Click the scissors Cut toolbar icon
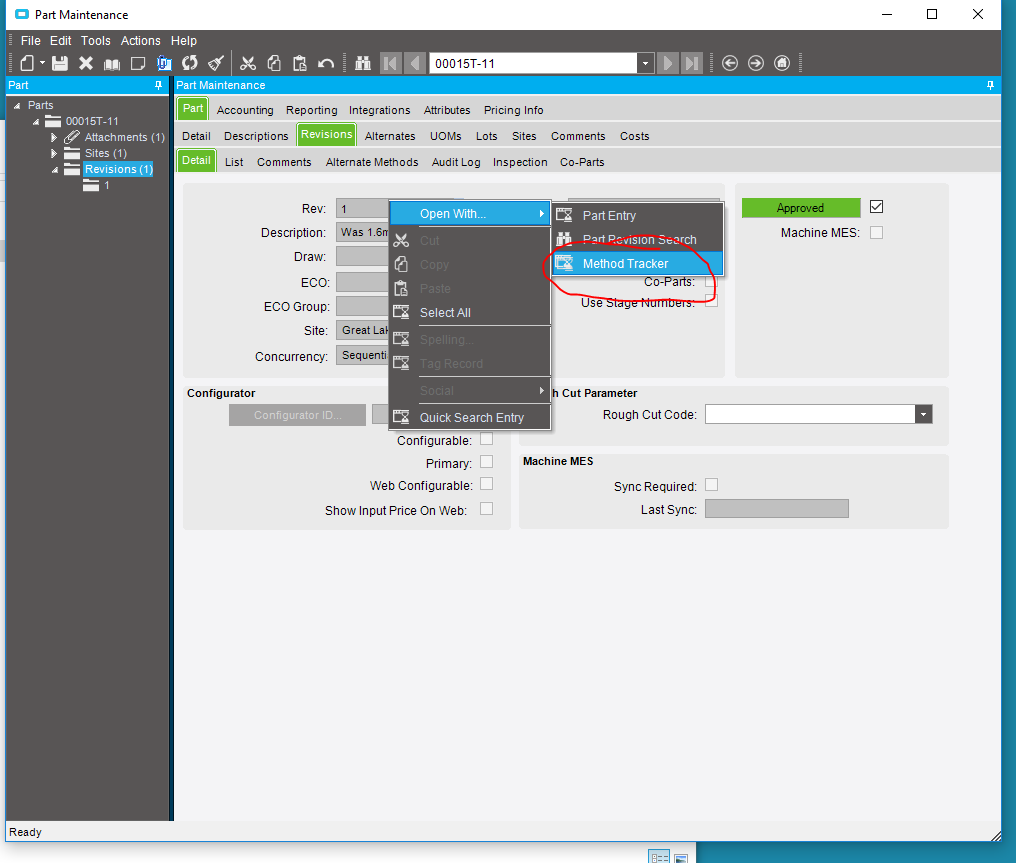 tap(248, 63)
